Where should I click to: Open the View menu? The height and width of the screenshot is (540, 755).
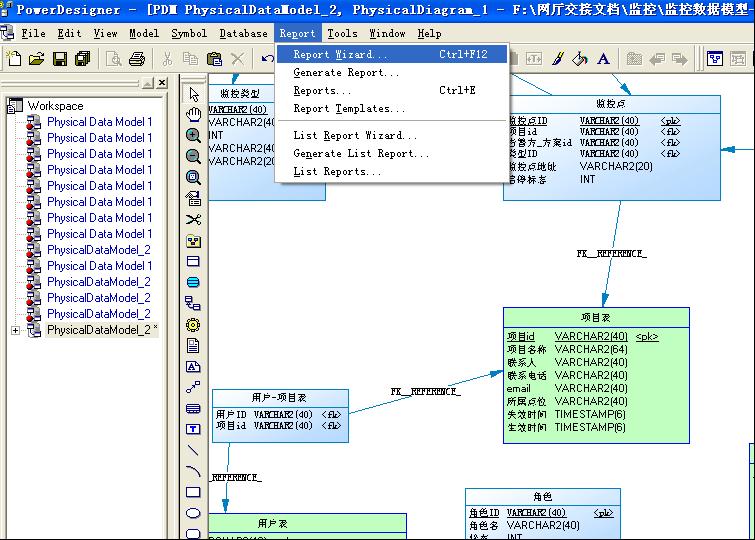[x=105, y=33]
